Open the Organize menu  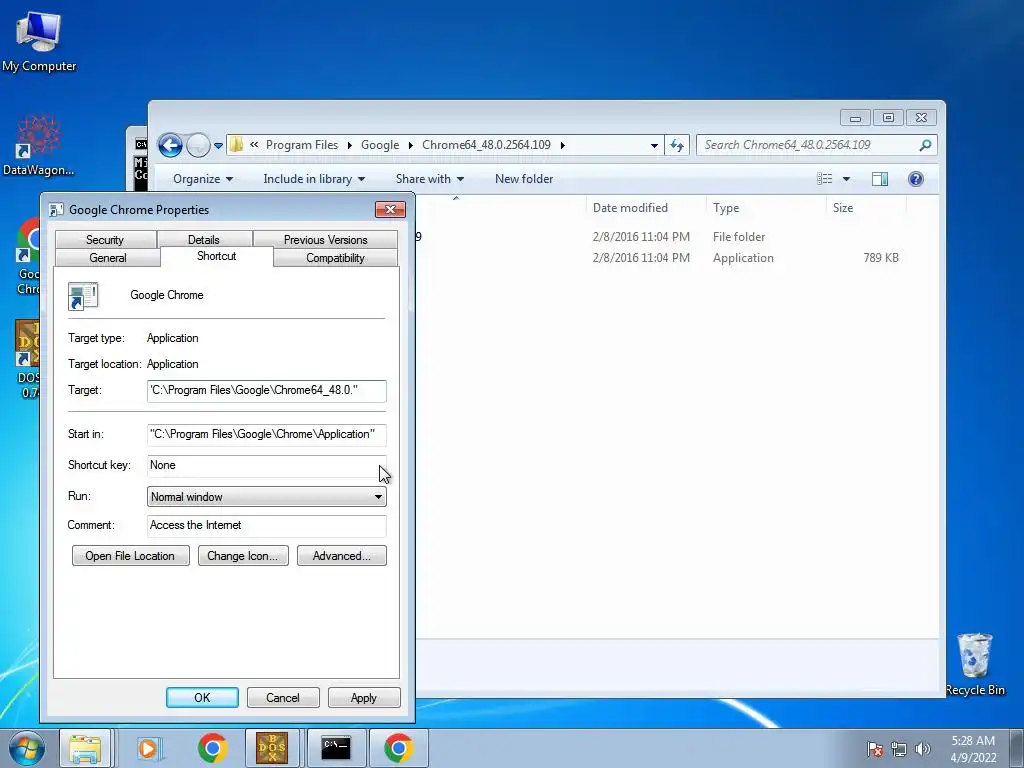point(202,179)
